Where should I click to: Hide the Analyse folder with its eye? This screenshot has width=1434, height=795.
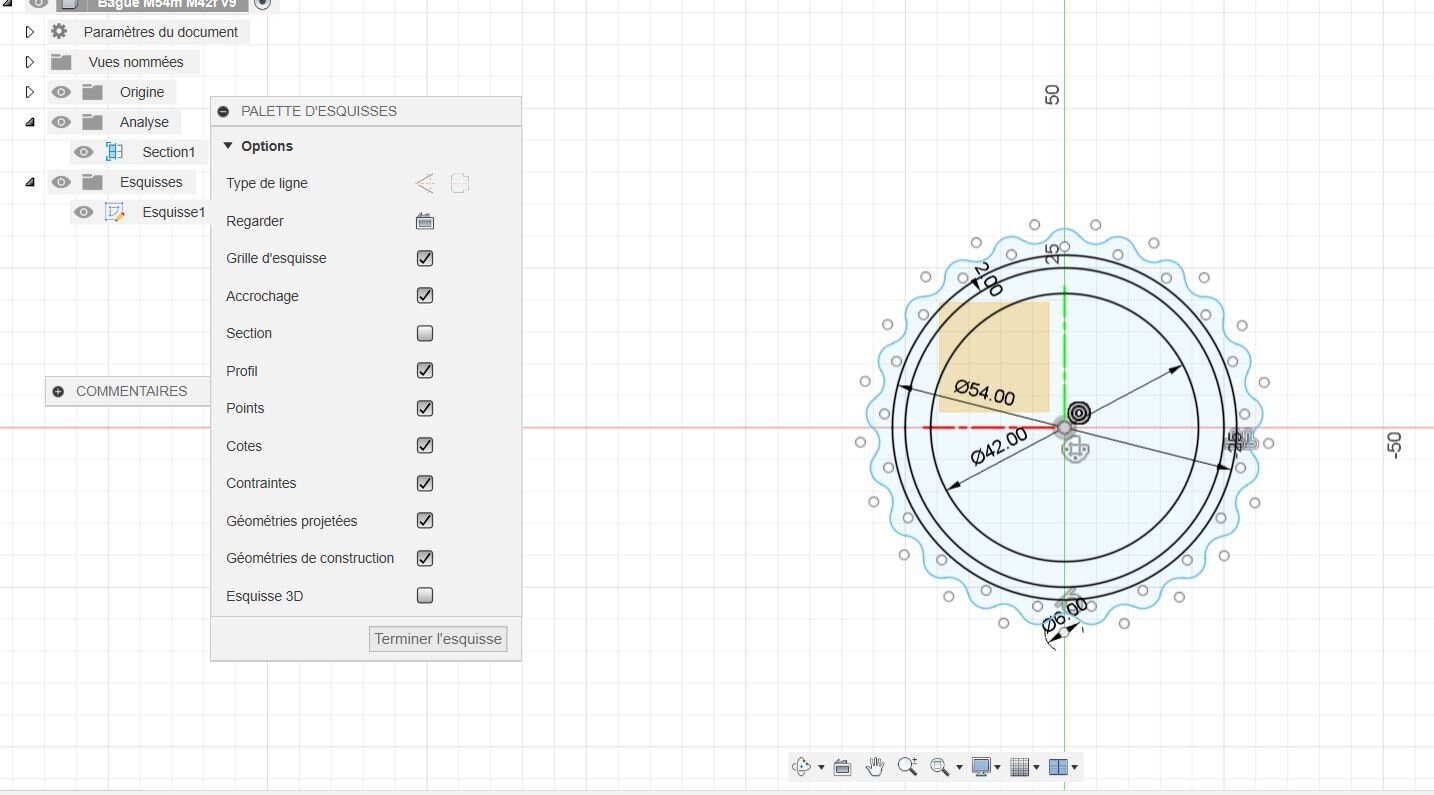[x=61, y=122]
